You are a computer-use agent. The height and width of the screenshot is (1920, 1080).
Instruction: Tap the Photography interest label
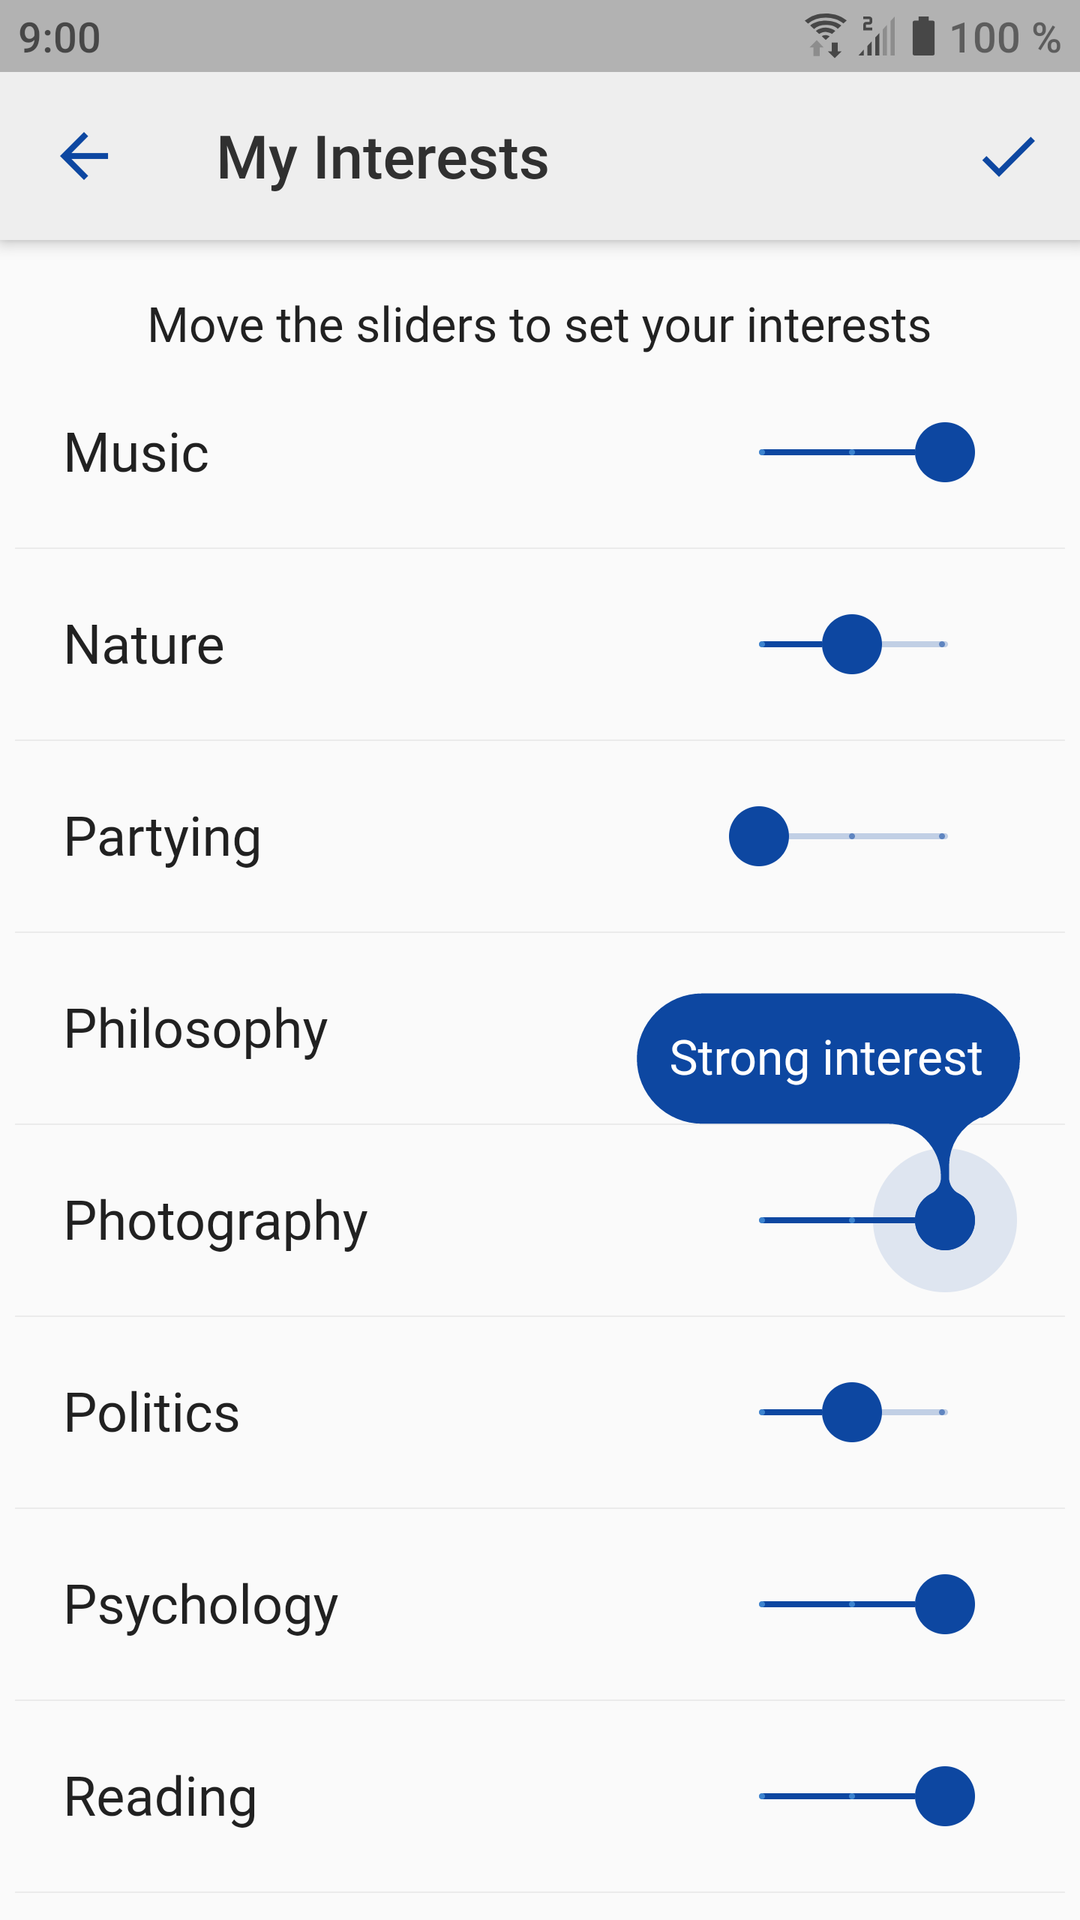pyautogui.click(x=216, y=1221)
